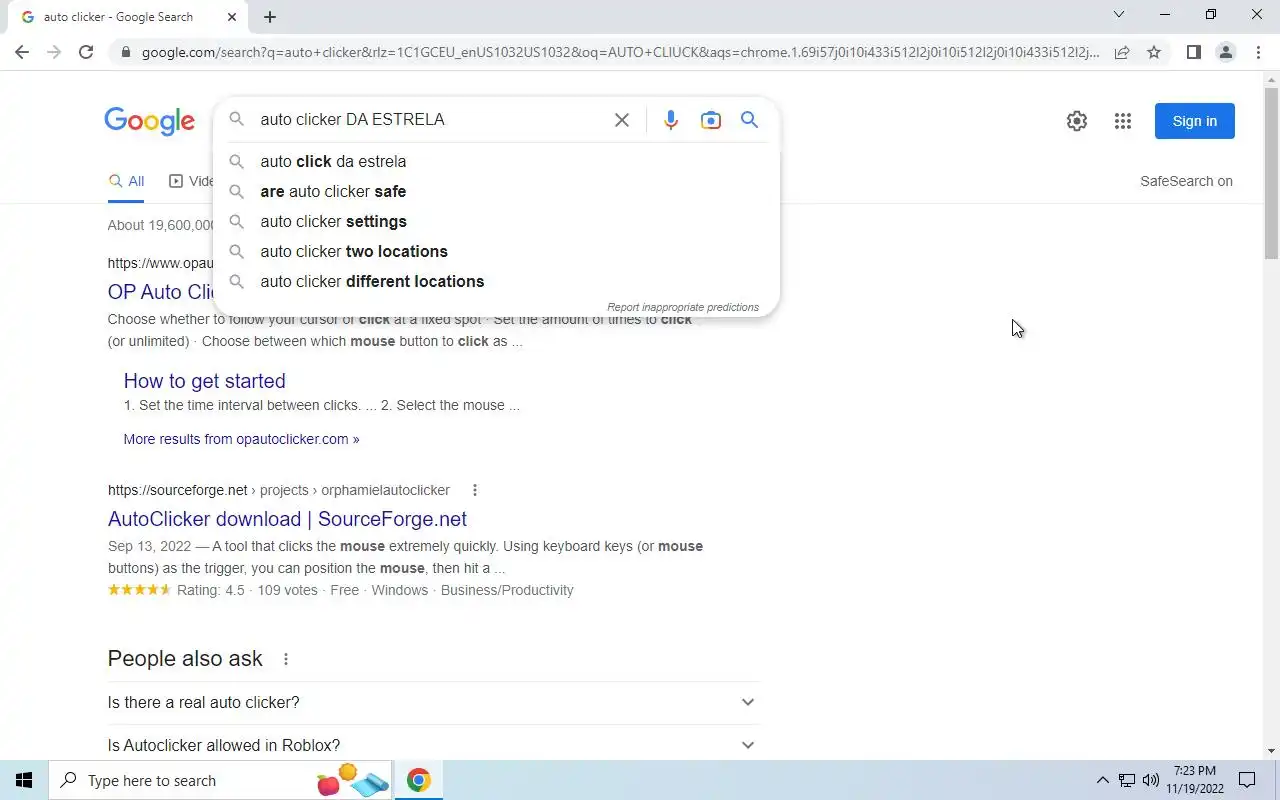Open AutoClicker download SourceForge.net result
Image resolution: width=1280 pixels, height=800 pixels.
point(287,519)
